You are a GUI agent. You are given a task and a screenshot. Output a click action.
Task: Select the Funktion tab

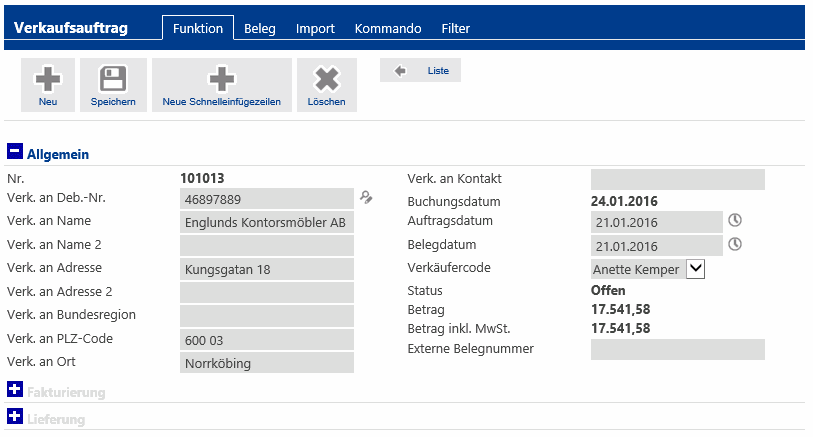(198, 29)
